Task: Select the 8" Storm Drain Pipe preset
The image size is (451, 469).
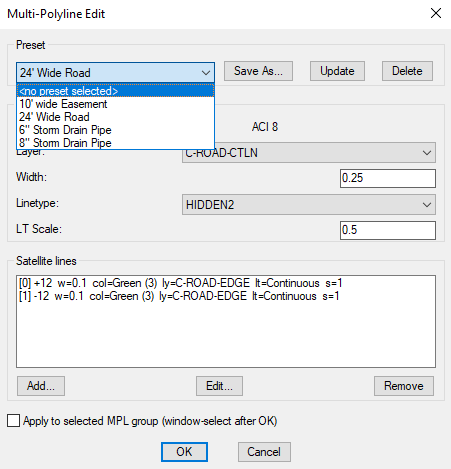Action: coord(115,143)
